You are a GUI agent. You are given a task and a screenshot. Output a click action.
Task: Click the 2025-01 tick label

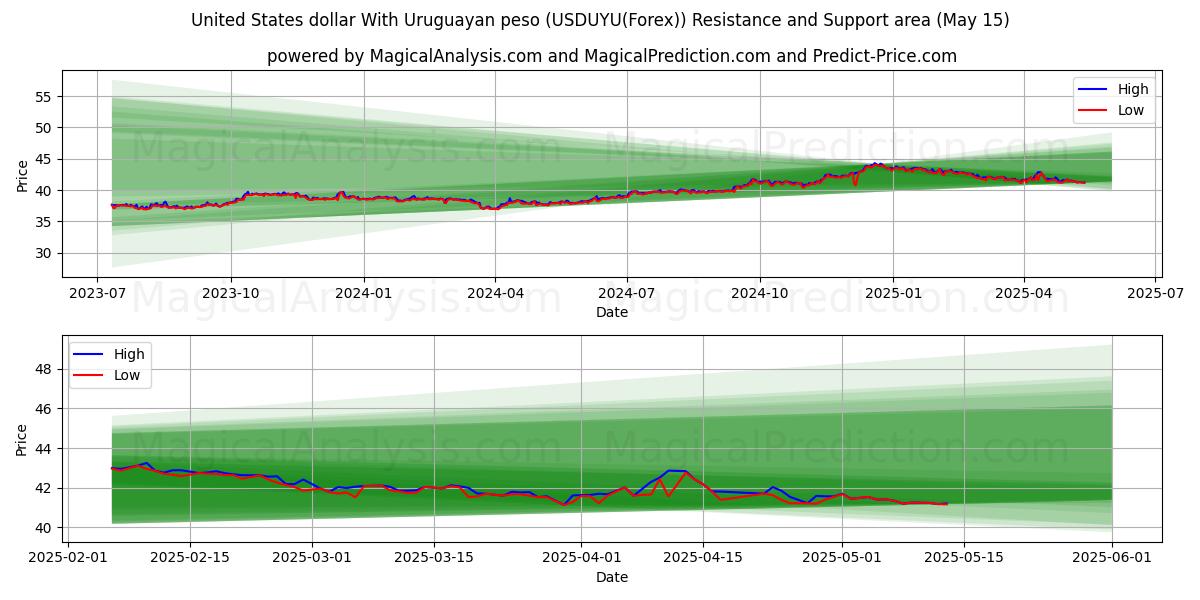point(893,294)
